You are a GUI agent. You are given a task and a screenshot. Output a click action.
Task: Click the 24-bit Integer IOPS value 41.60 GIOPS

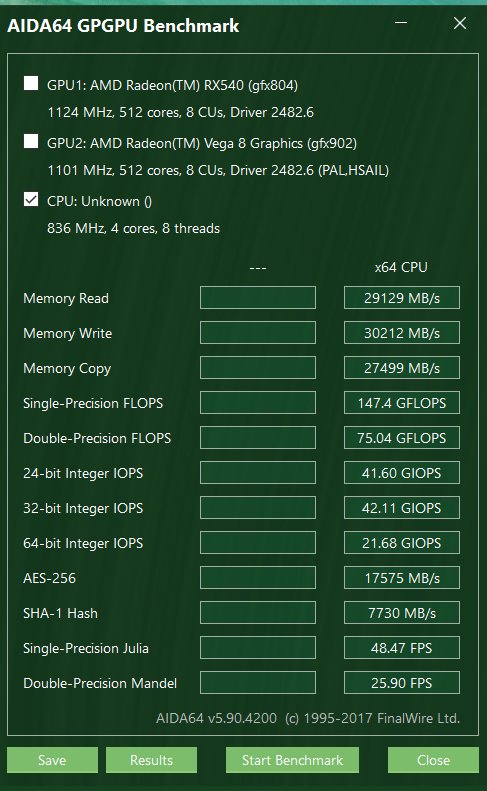402,473
